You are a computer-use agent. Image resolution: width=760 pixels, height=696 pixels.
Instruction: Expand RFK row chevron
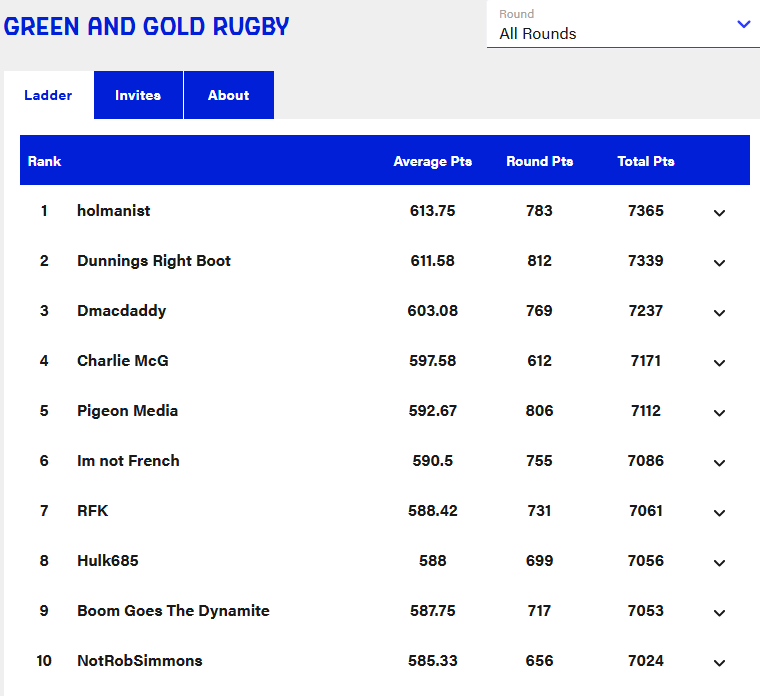click(x=719, y=513)
